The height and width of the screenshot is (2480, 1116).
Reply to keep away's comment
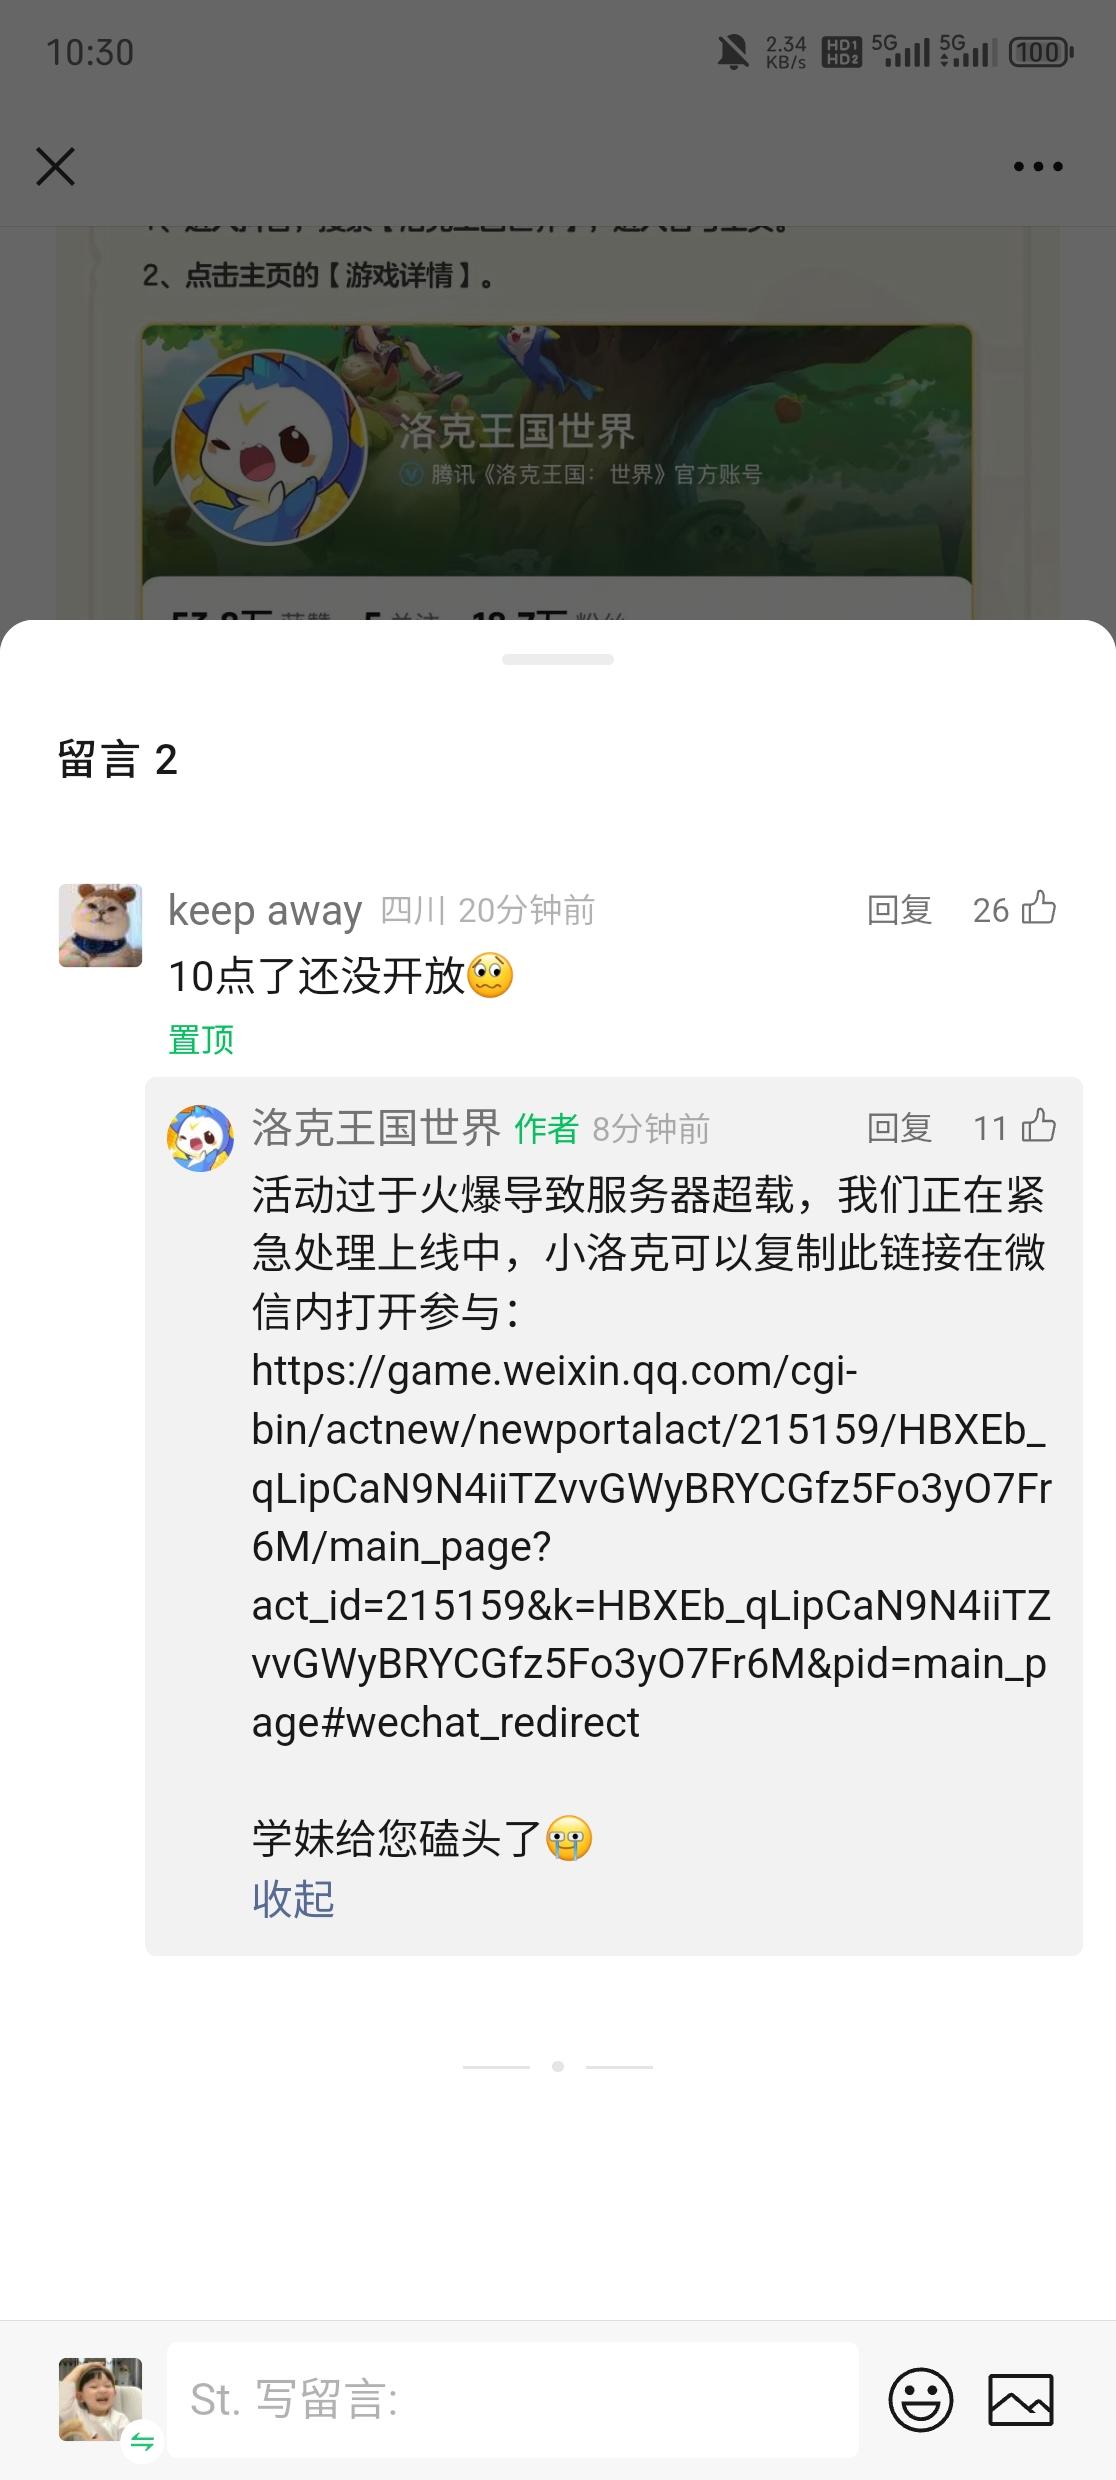click(899, 909)
